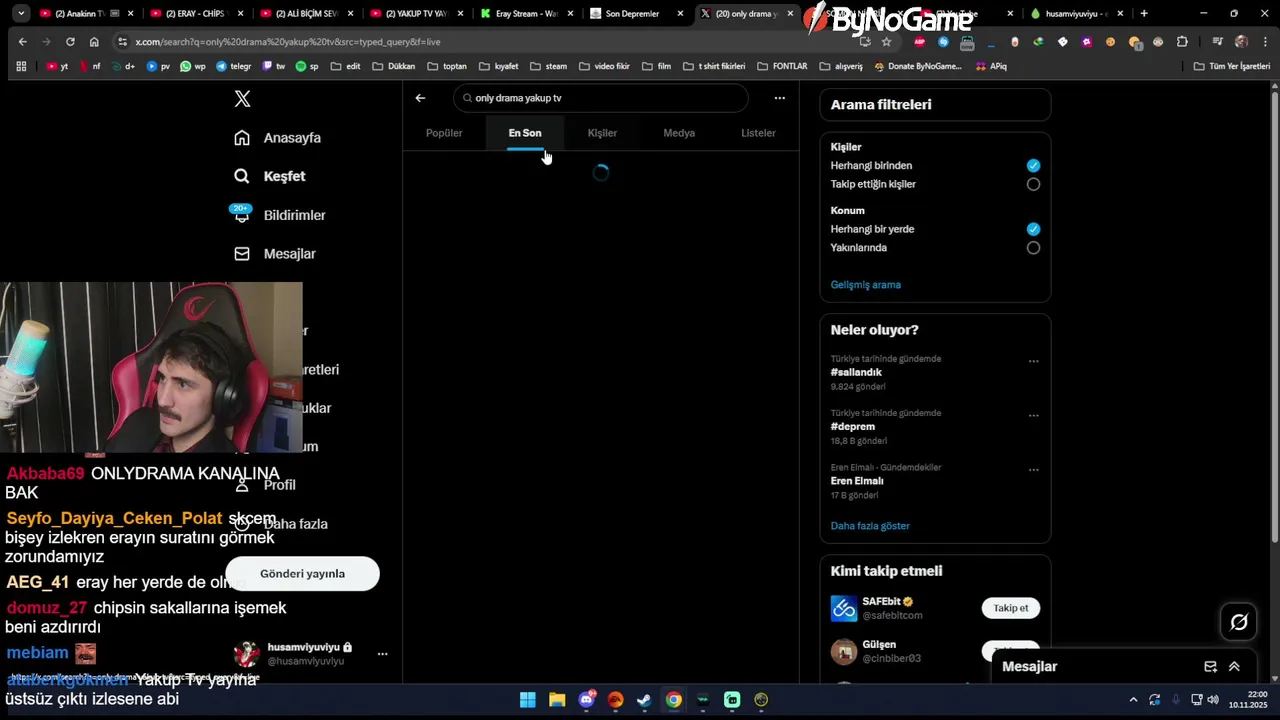Open File Explorer from the taskbar
The image size is (1280, 720).
557,700
